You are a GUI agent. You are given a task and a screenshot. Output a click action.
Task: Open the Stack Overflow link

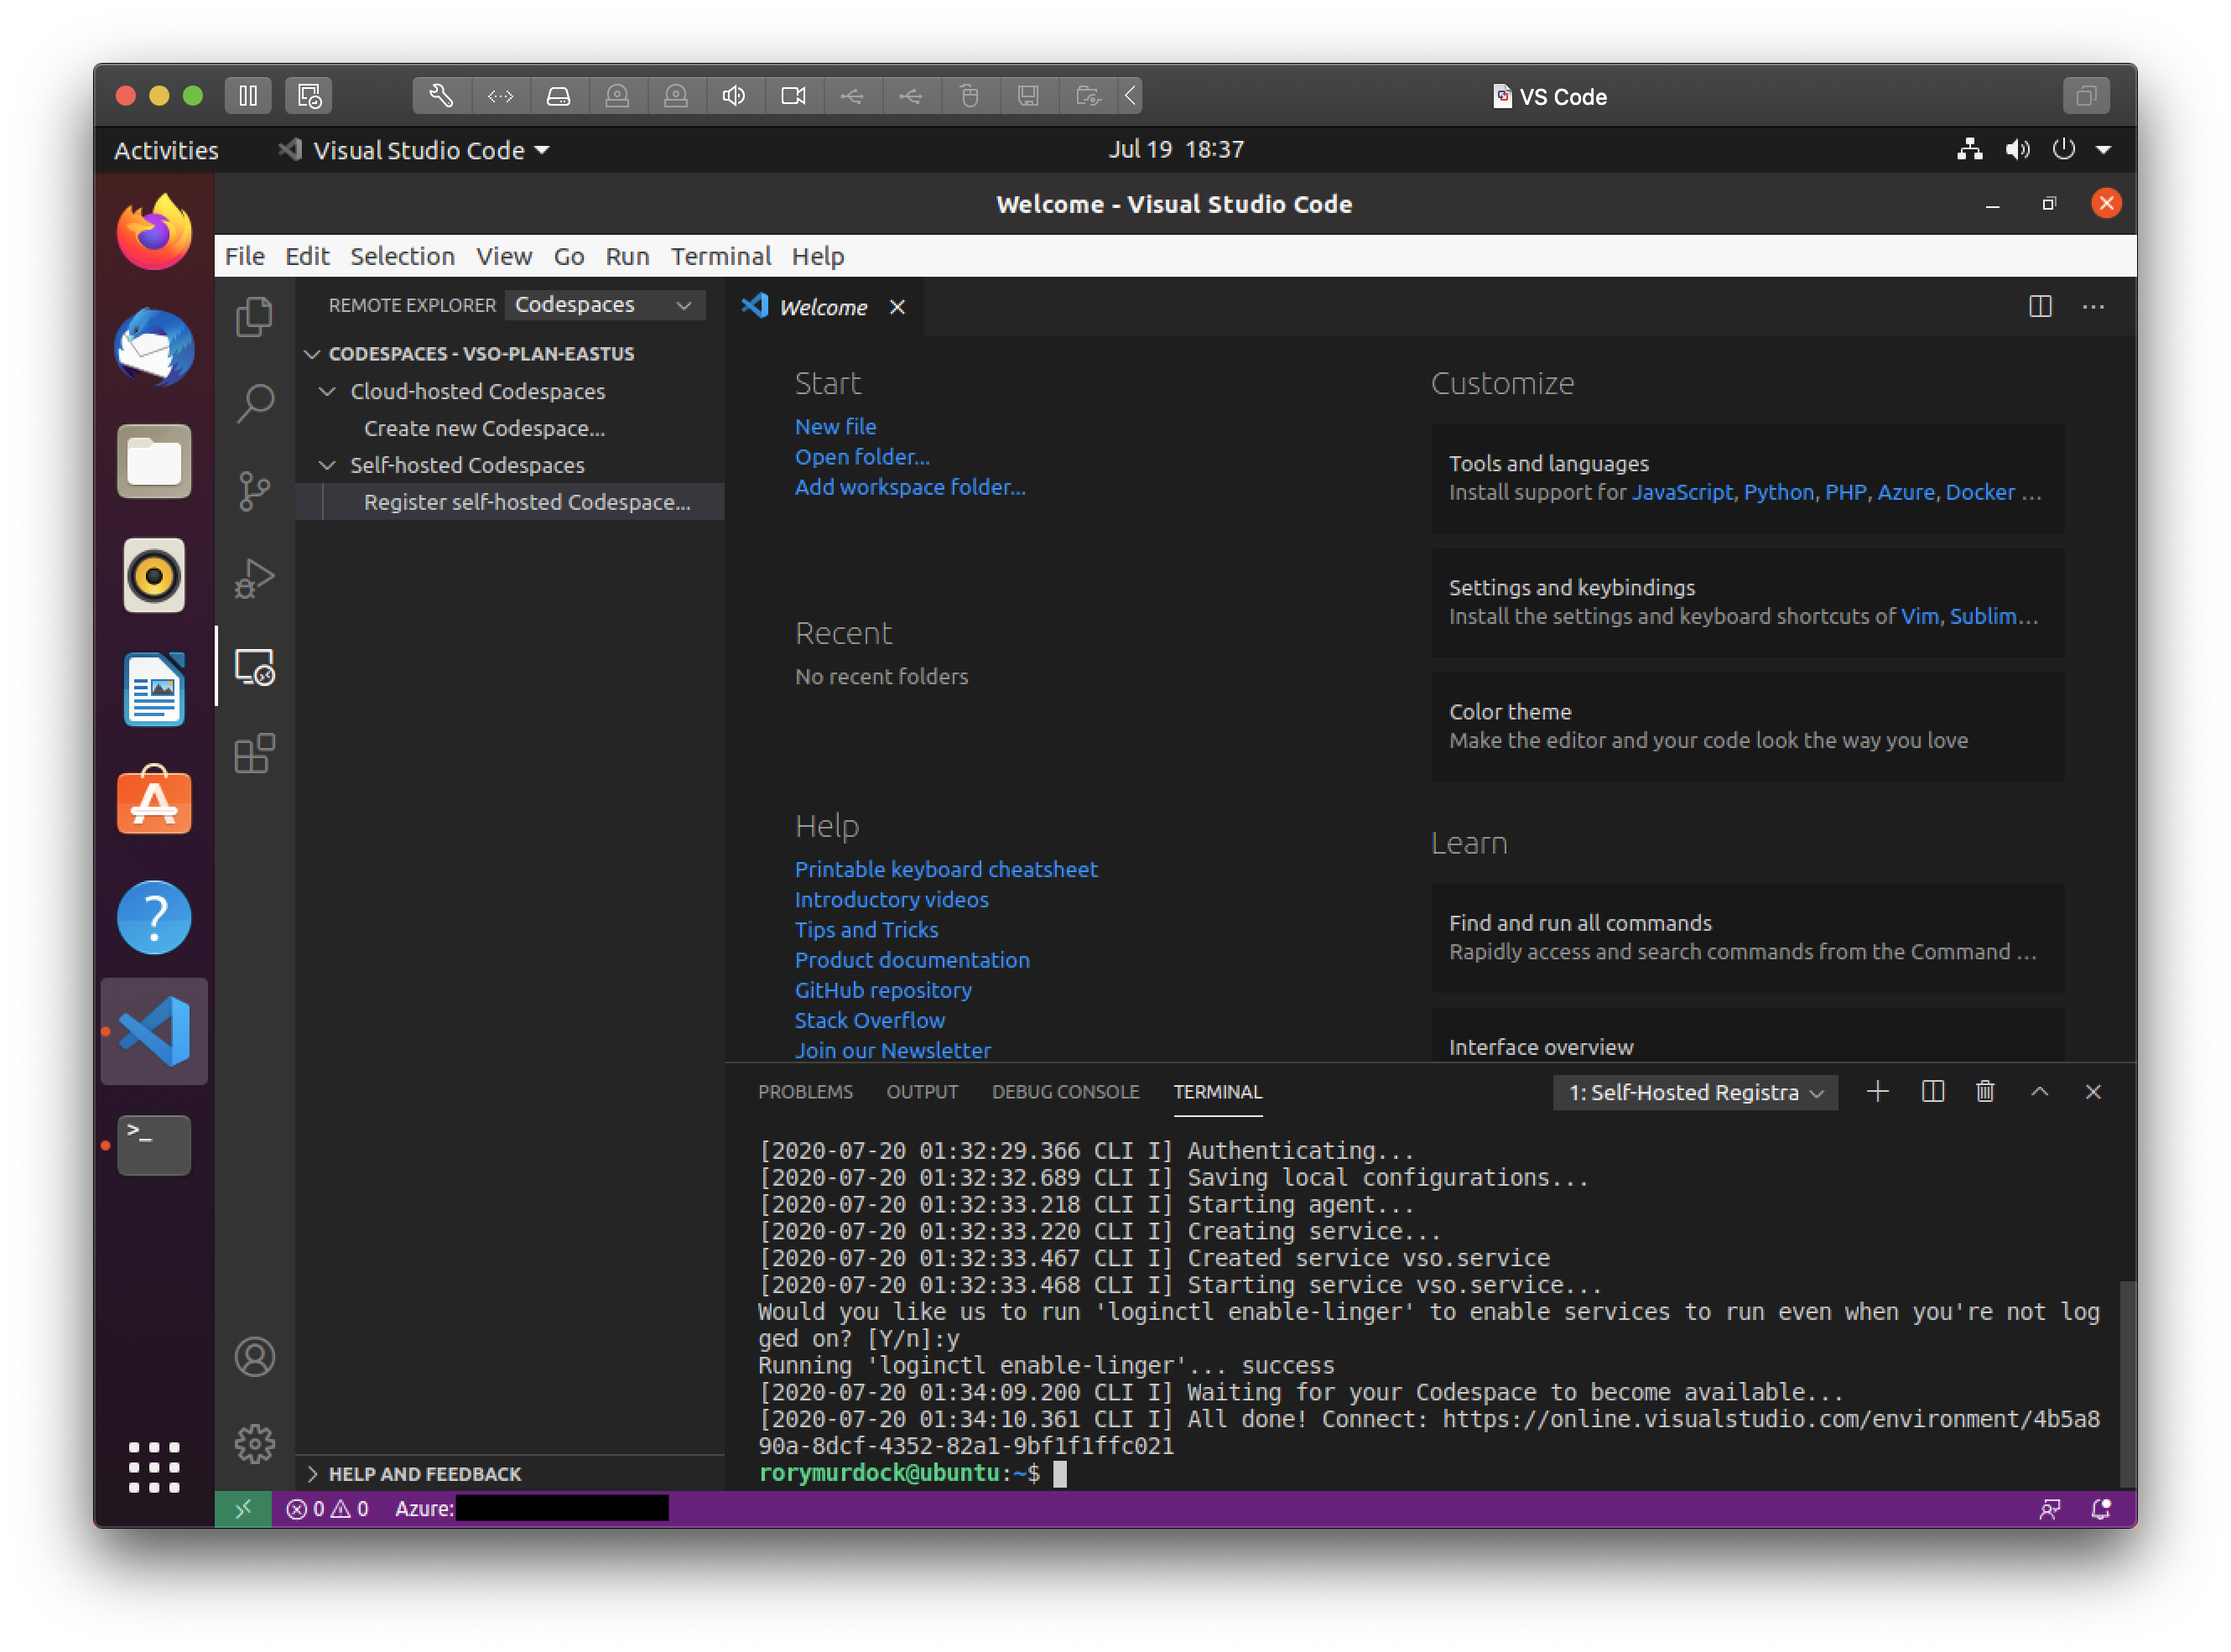coord(869,1020)
